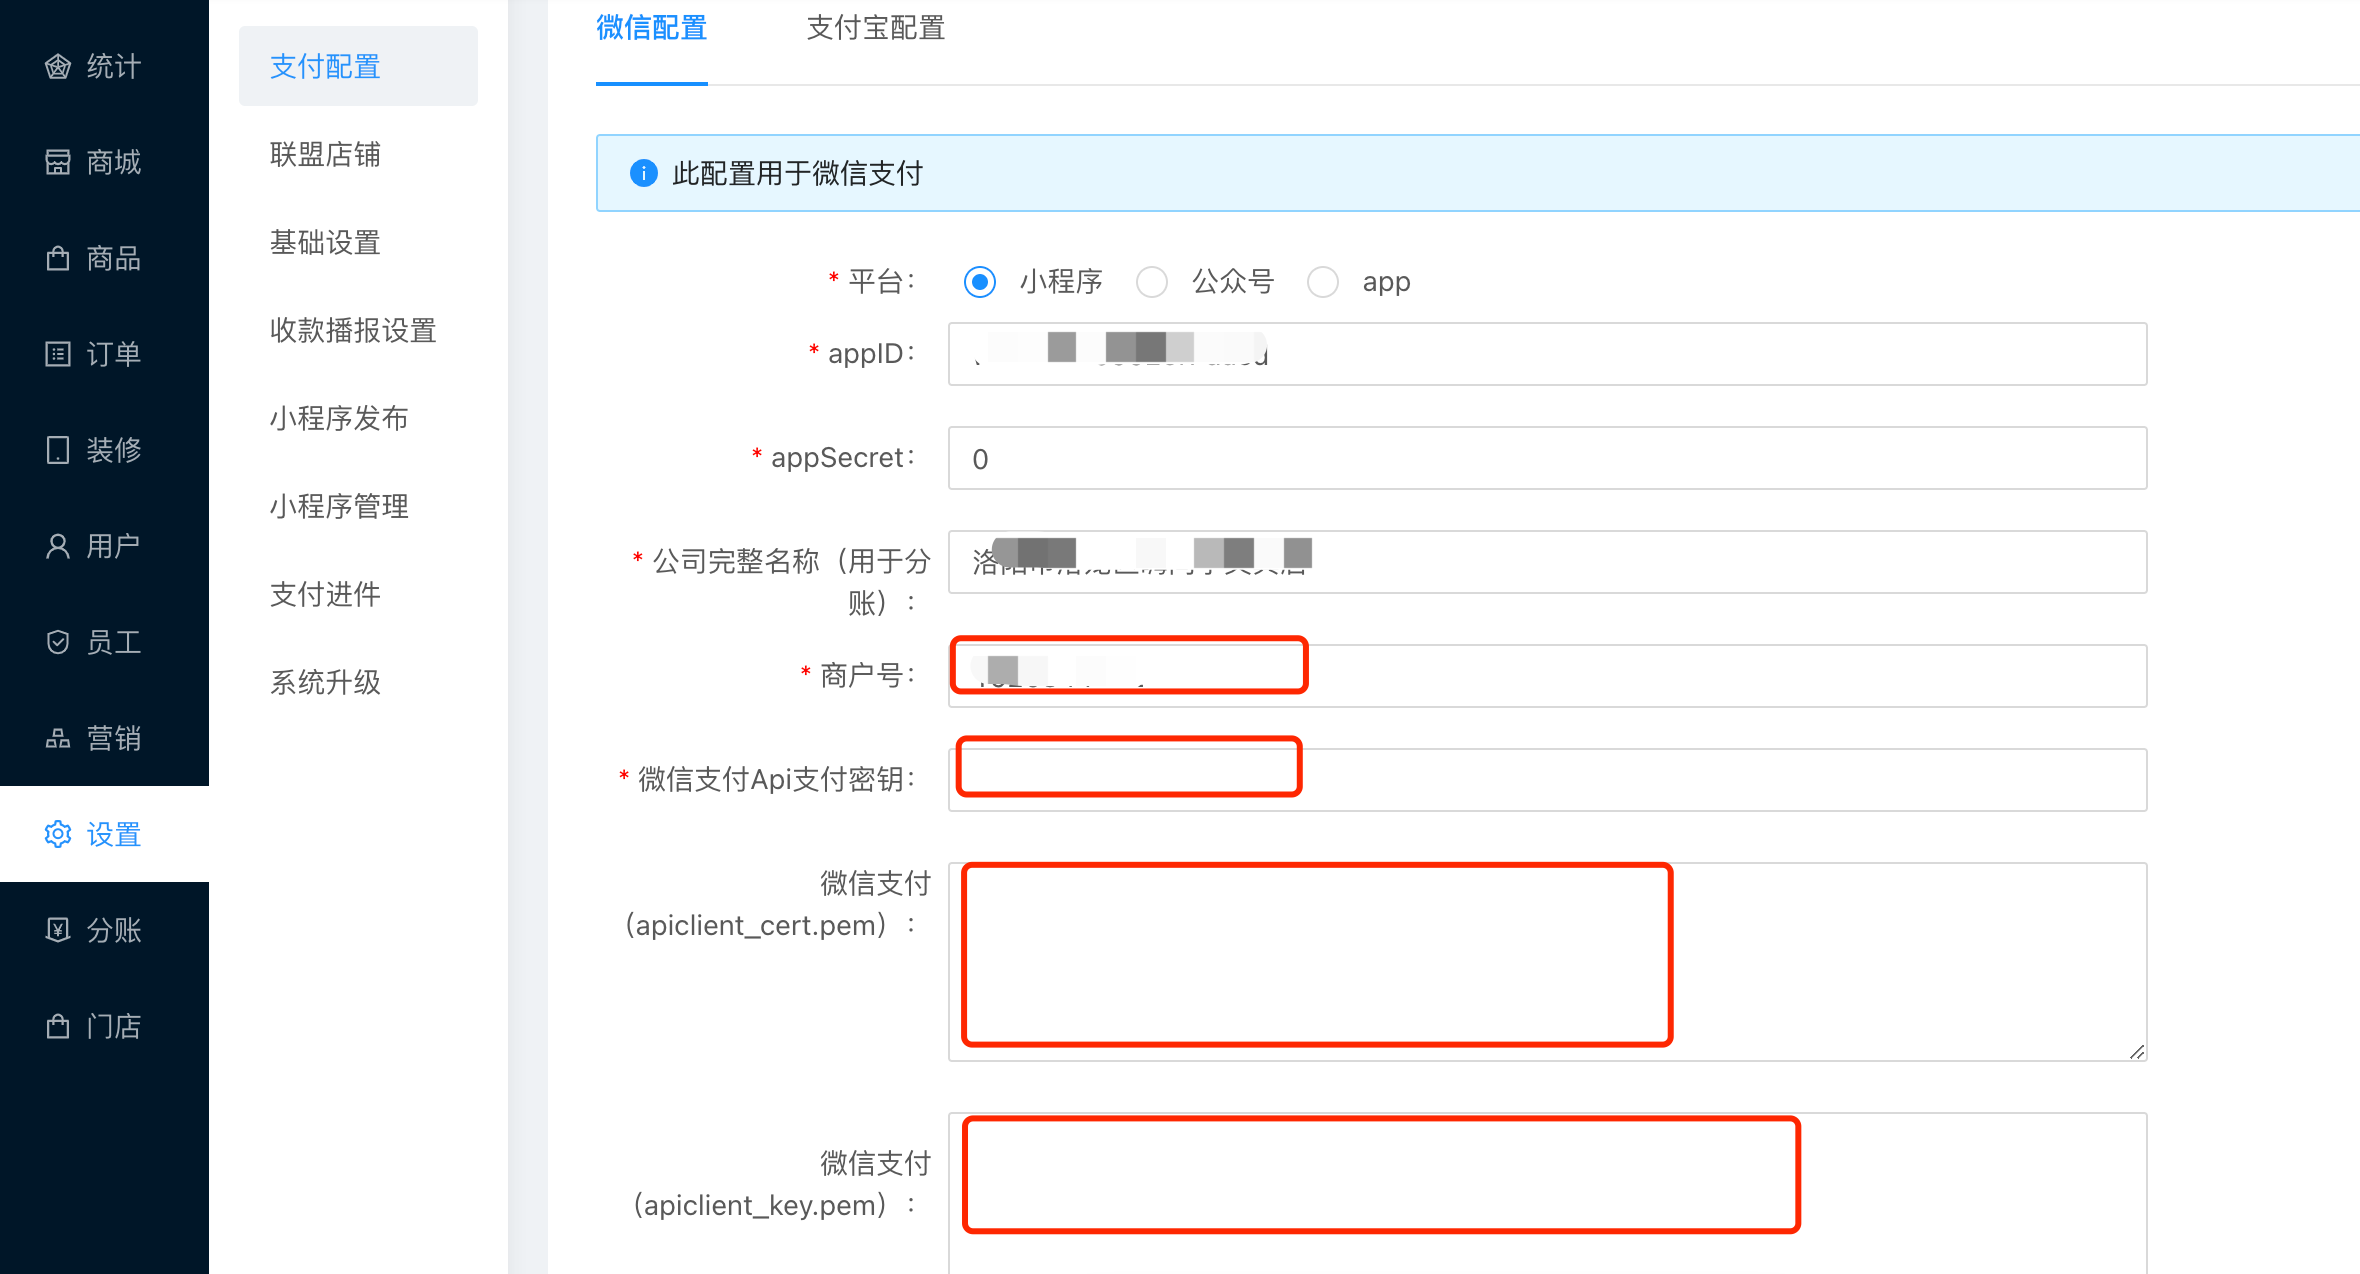Image resolution: width=2360 pixels, height=1274 pixels.
Task: Click the 设置 menu label in sidebar
Action: (114, 834)
